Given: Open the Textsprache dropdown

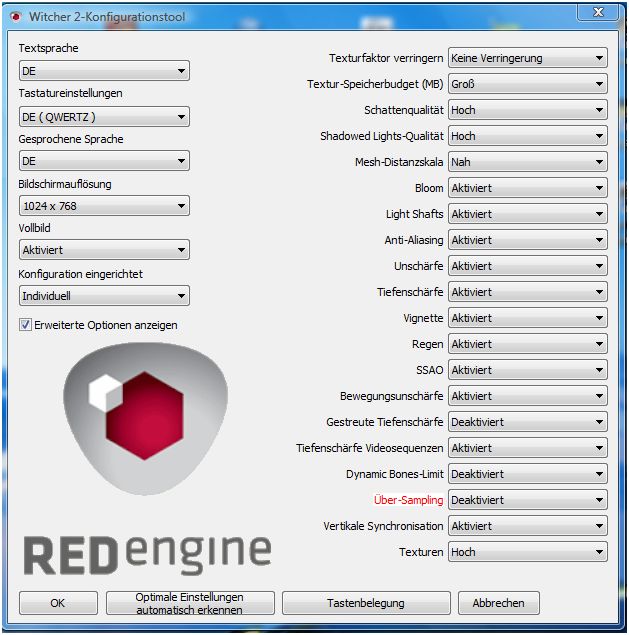Looking at the screenshot, I should tap(104, 71).
